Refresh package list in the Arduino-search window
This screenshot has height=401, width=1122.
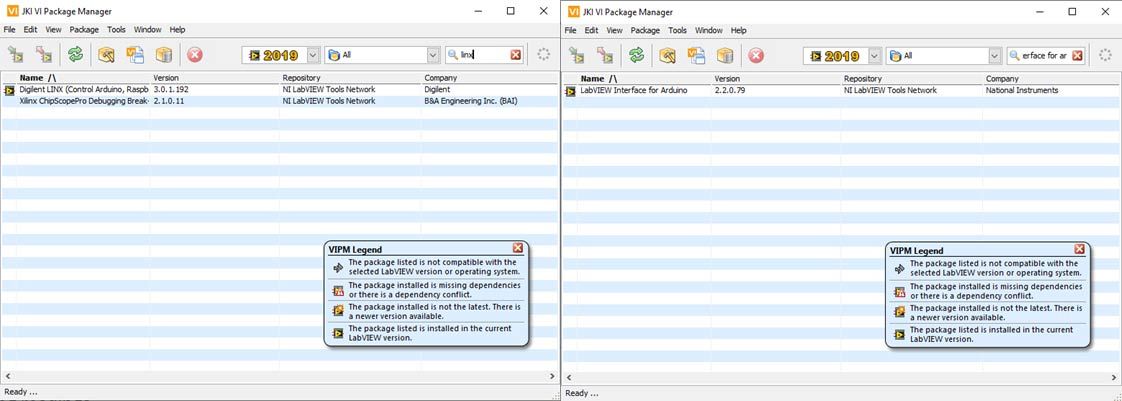coord(636,55)
